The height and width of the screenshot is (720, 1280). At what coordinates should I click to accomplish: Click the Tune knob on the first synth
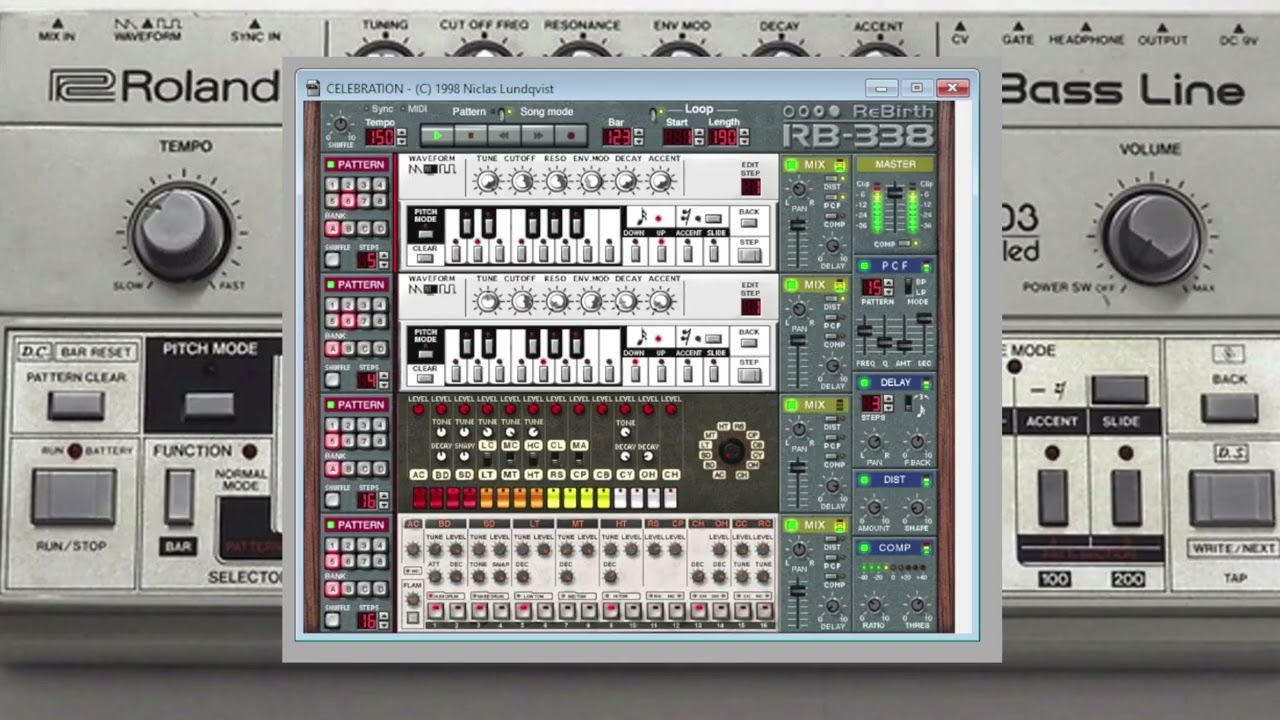tap(487, 181)
